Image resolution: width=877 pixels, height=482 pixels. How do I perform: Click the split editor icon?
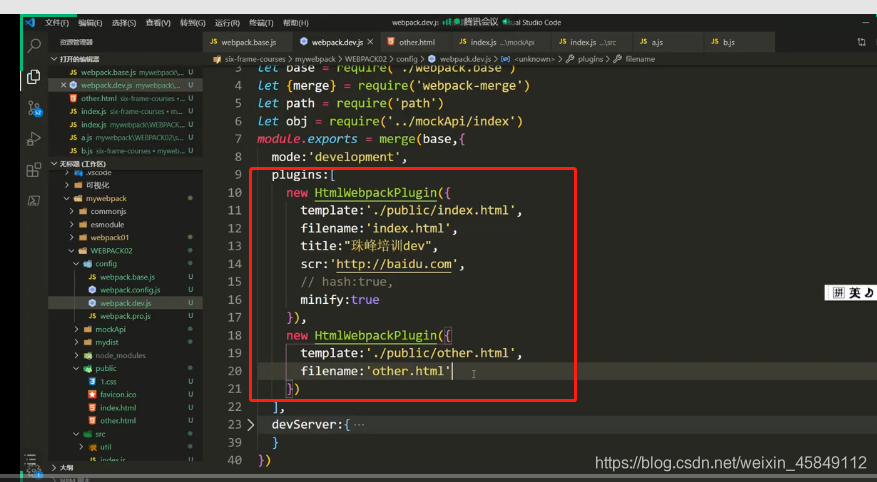(x=861, y=42)
